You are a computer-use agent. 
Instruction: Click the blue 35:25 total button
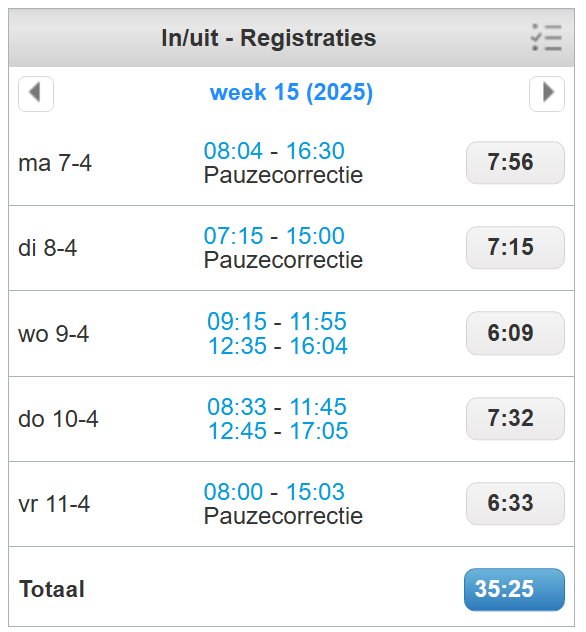[514, 589]
